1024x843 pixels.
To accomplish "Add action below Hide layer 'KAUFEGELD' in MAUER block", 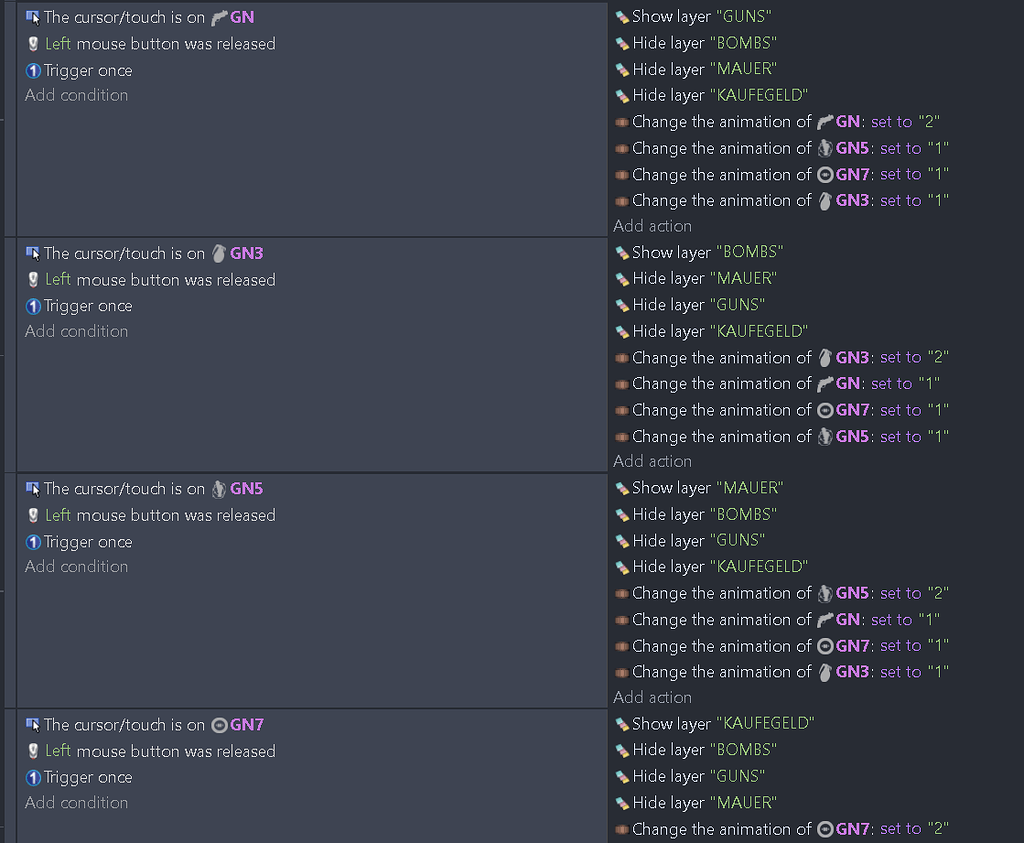I will tap(652, 697).
